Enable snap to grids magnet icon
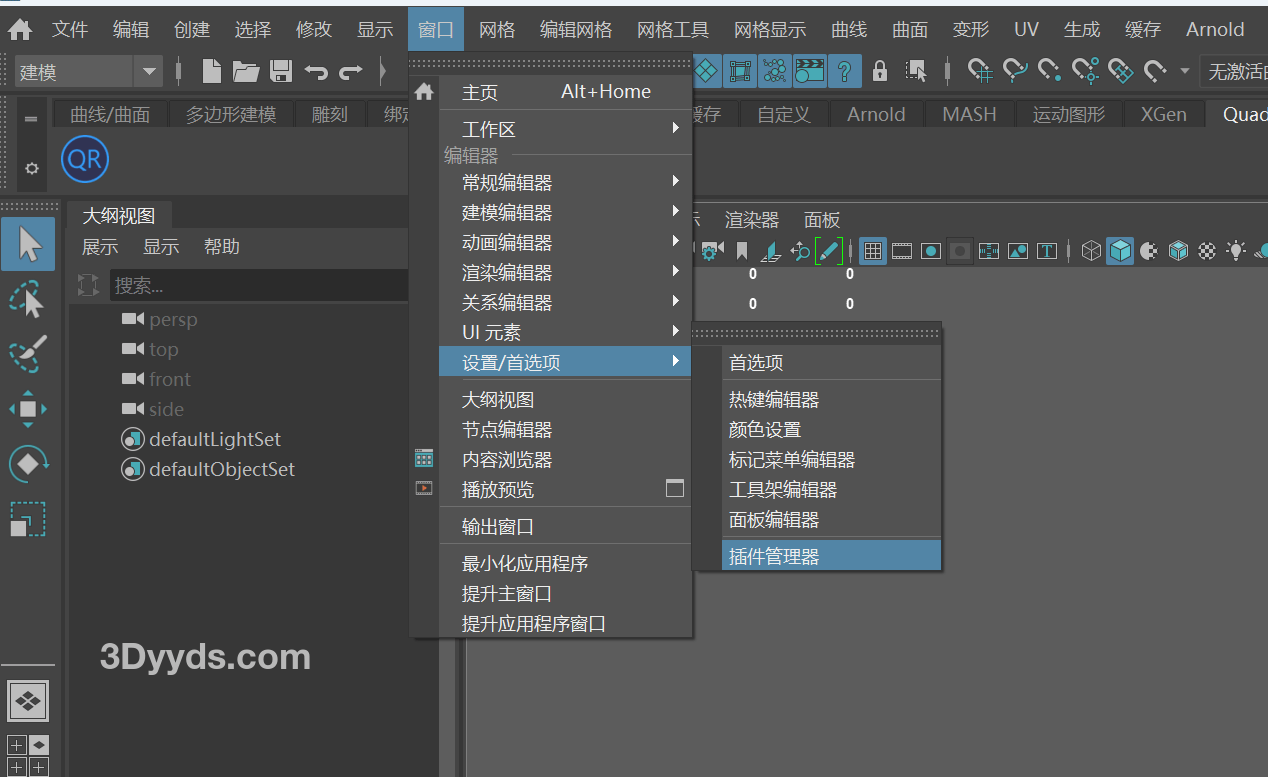 978,71
